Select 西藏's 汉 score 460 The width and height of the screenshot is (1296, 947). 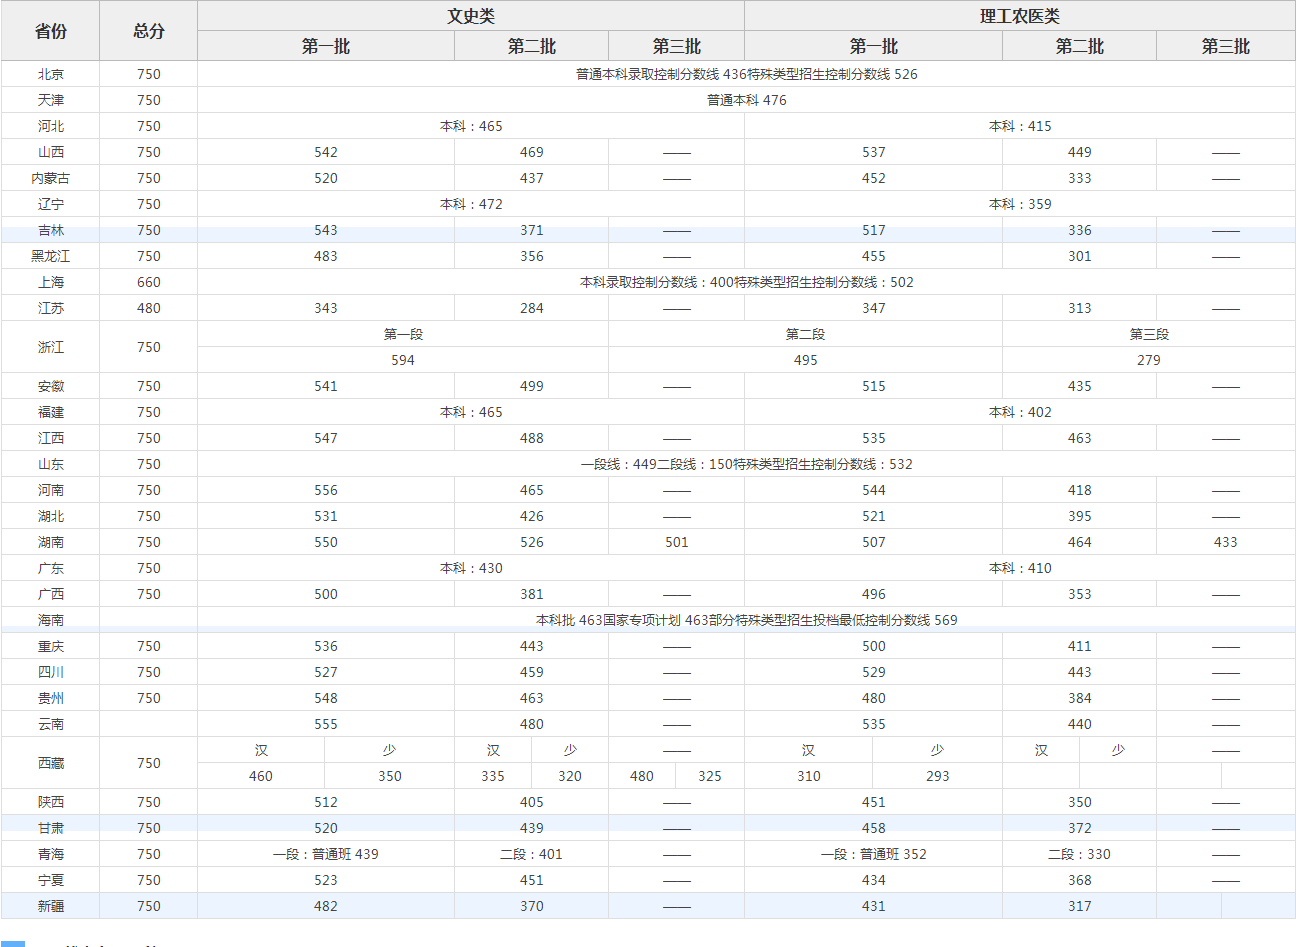[x=261, y=776]
